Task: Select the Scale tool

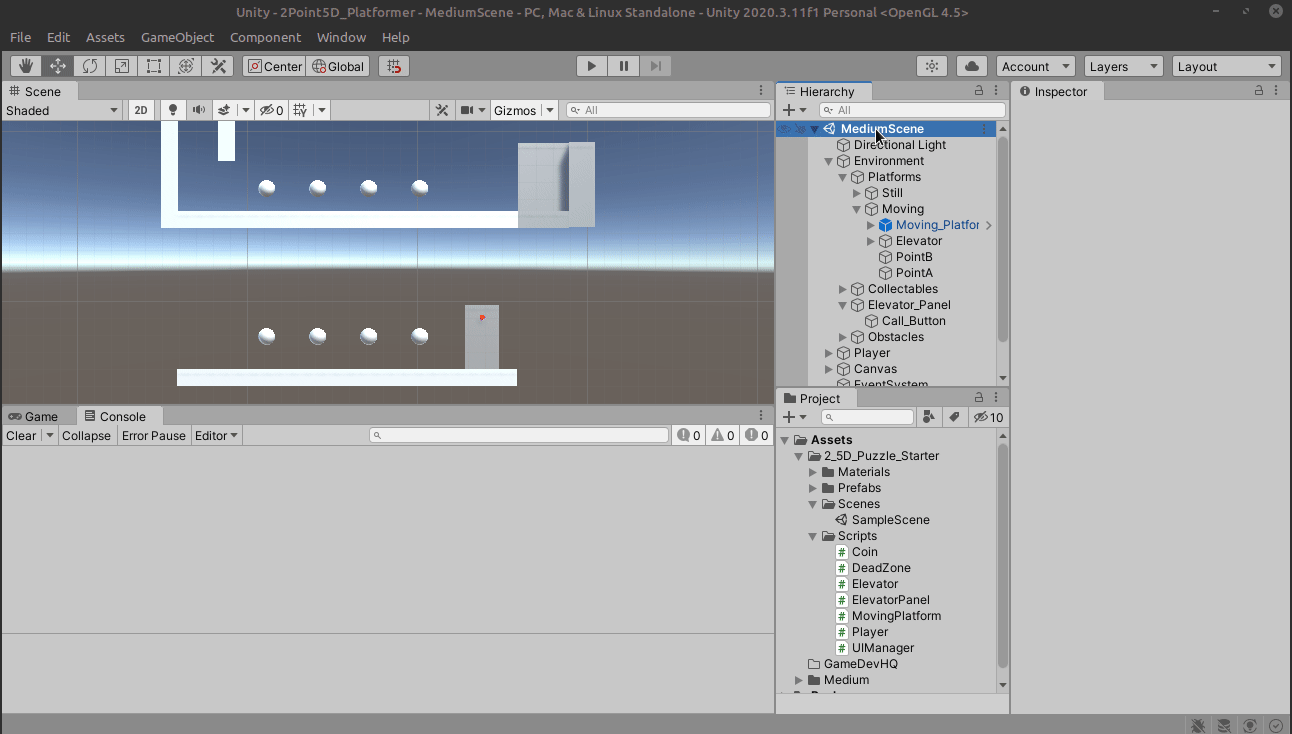Action: (122, 66)
